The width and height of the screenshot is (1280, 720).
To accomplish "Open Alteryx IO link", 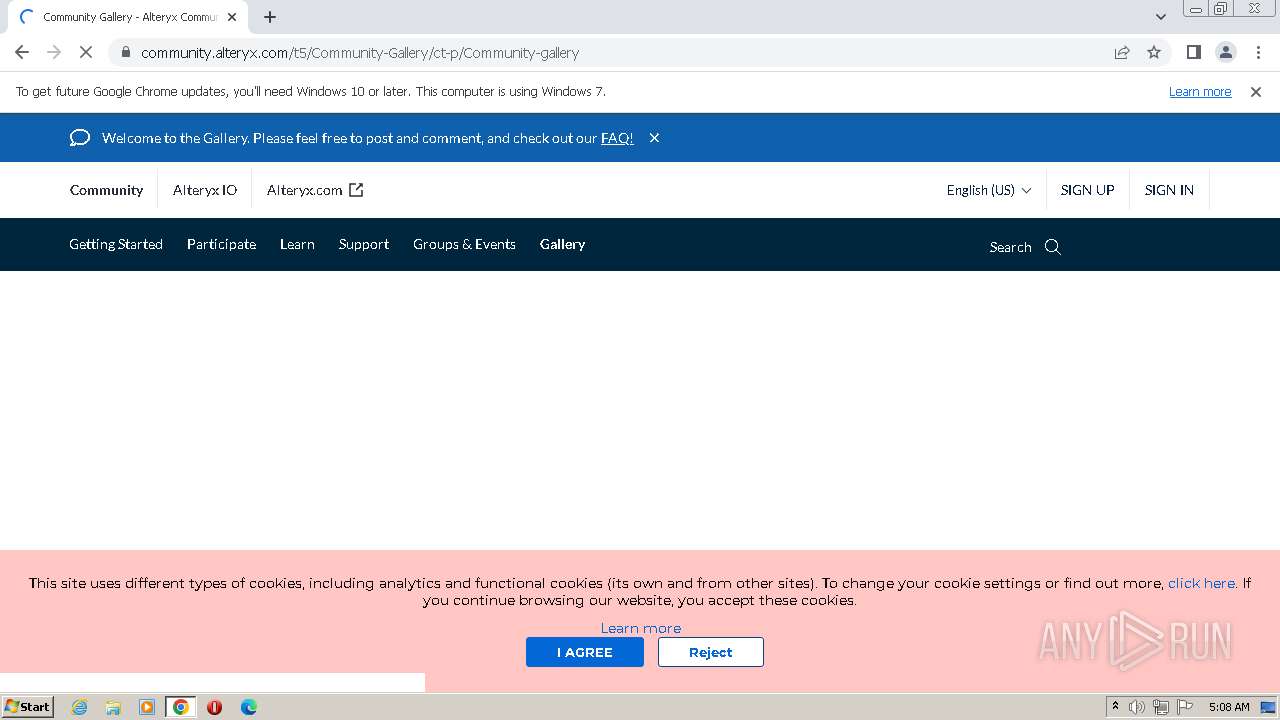I will click(205, 190).
